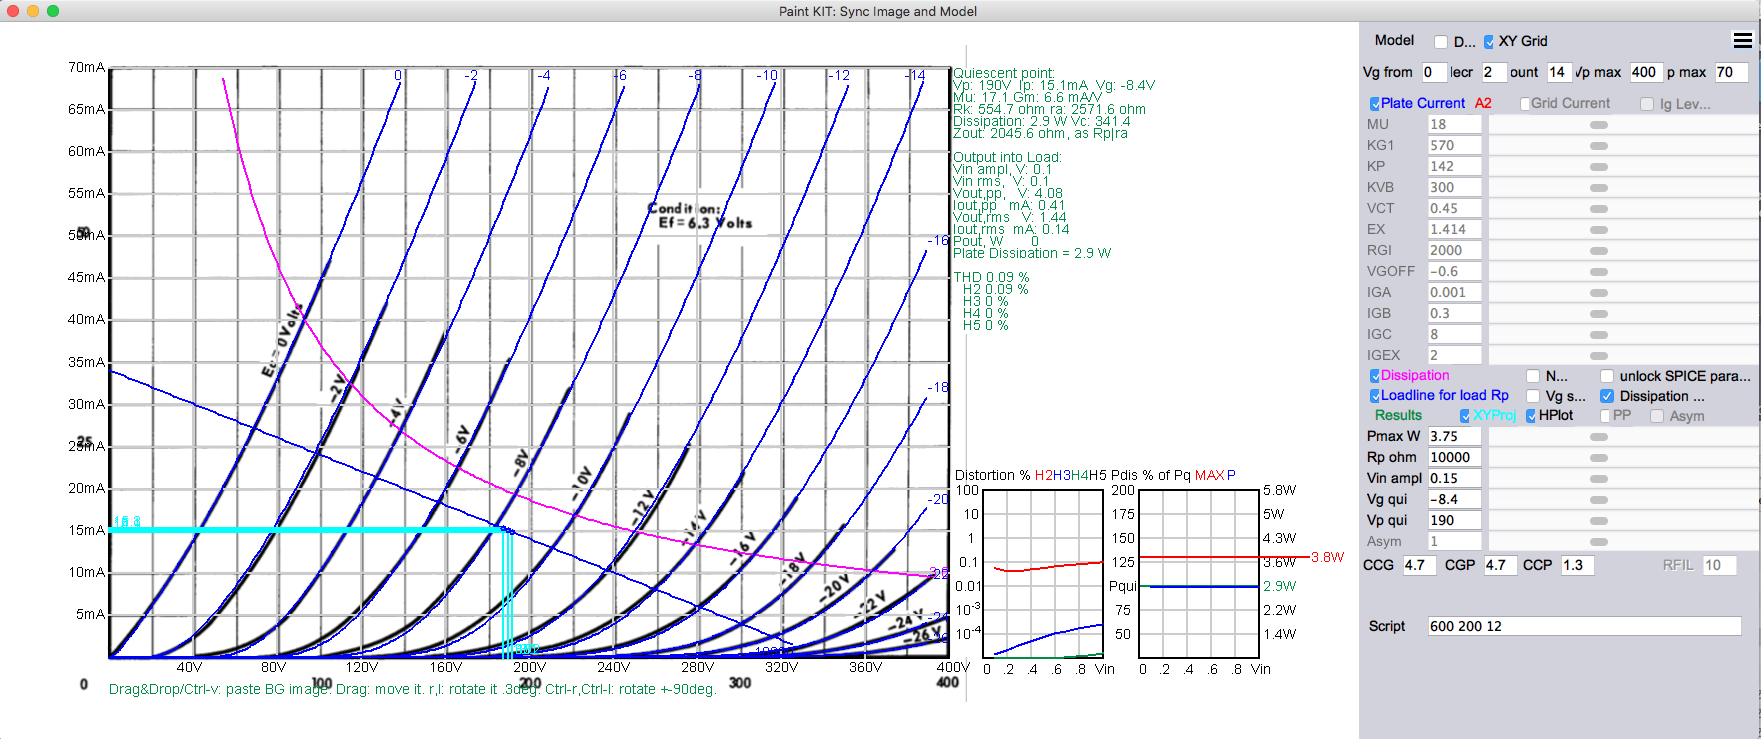Viewport: 1761px width, 739px height.
Task: Click the Vg from input field
Action: (1433, 72)
